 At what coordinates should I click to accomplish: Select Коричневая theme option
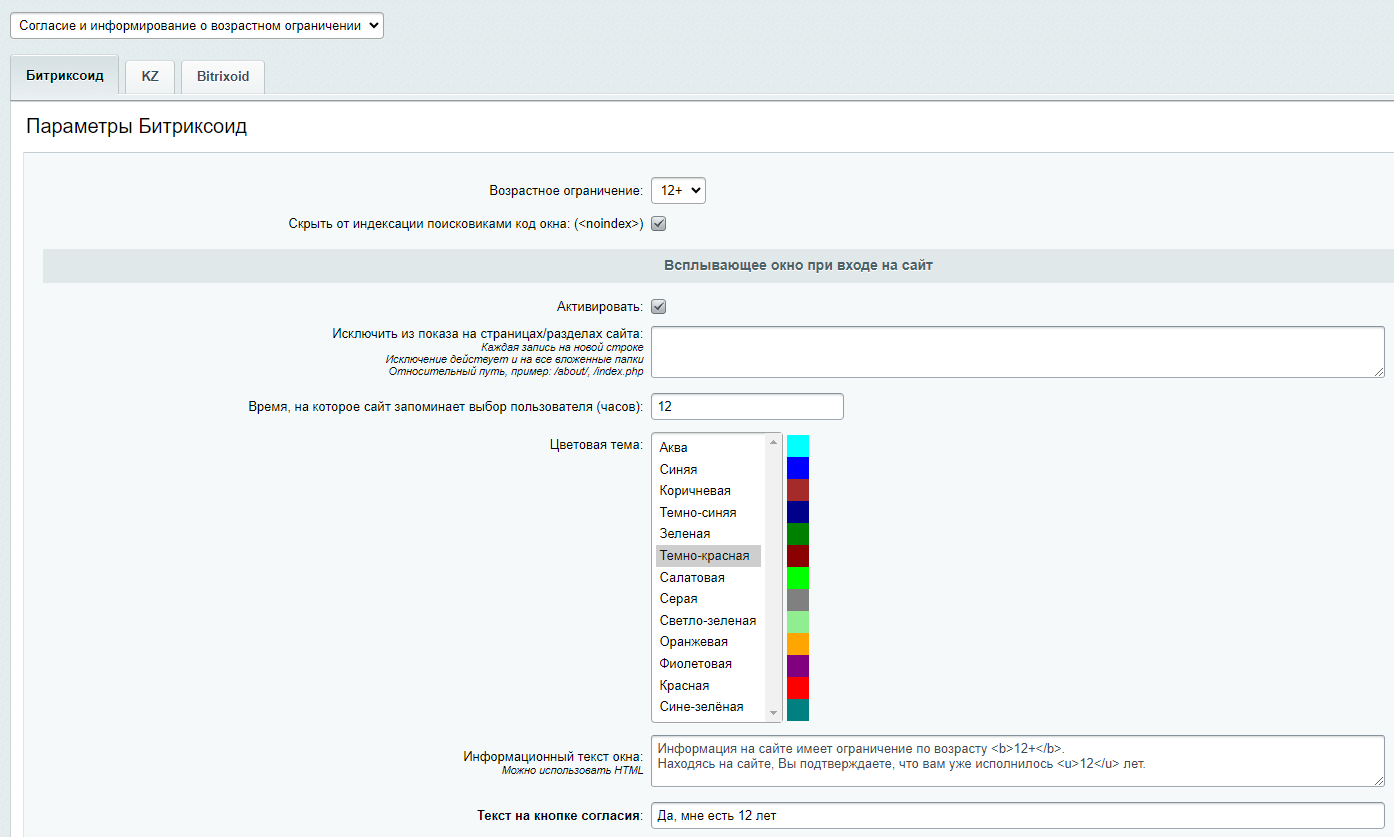point(708,490)
